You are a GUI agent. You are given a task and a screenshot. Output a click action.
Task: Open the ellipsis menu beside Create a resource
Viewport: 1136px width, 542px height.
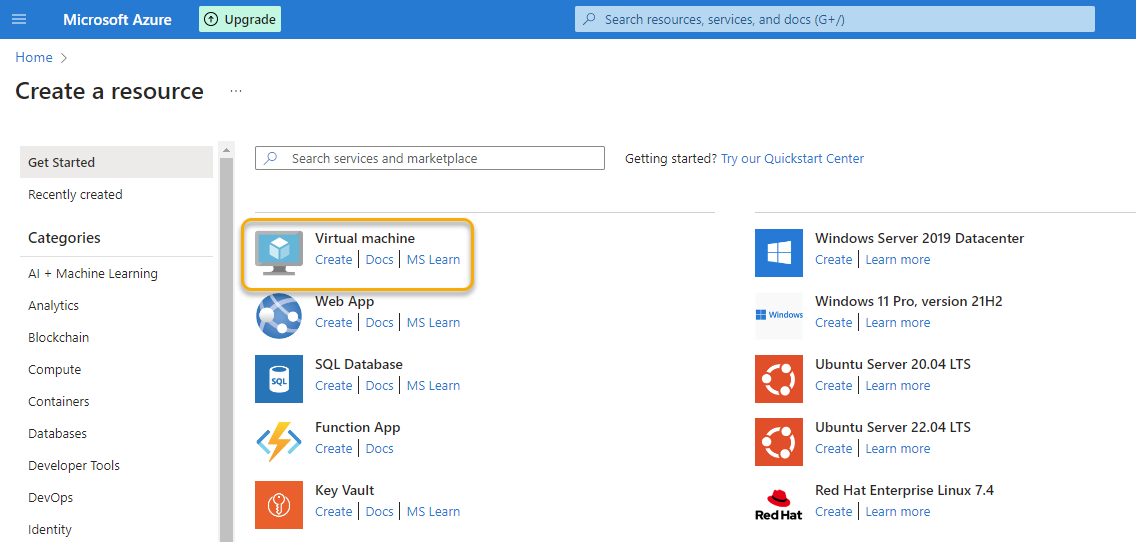pyautogui.click(x=236, y=91)
